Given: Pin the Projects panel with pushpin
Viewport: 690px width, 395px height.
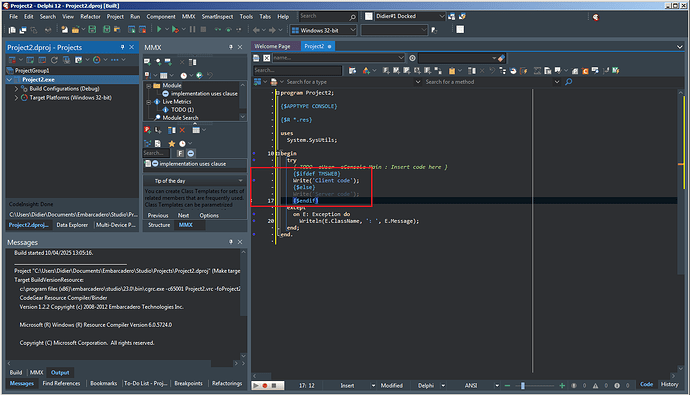Looking at the screenshot, I should 122,47.
